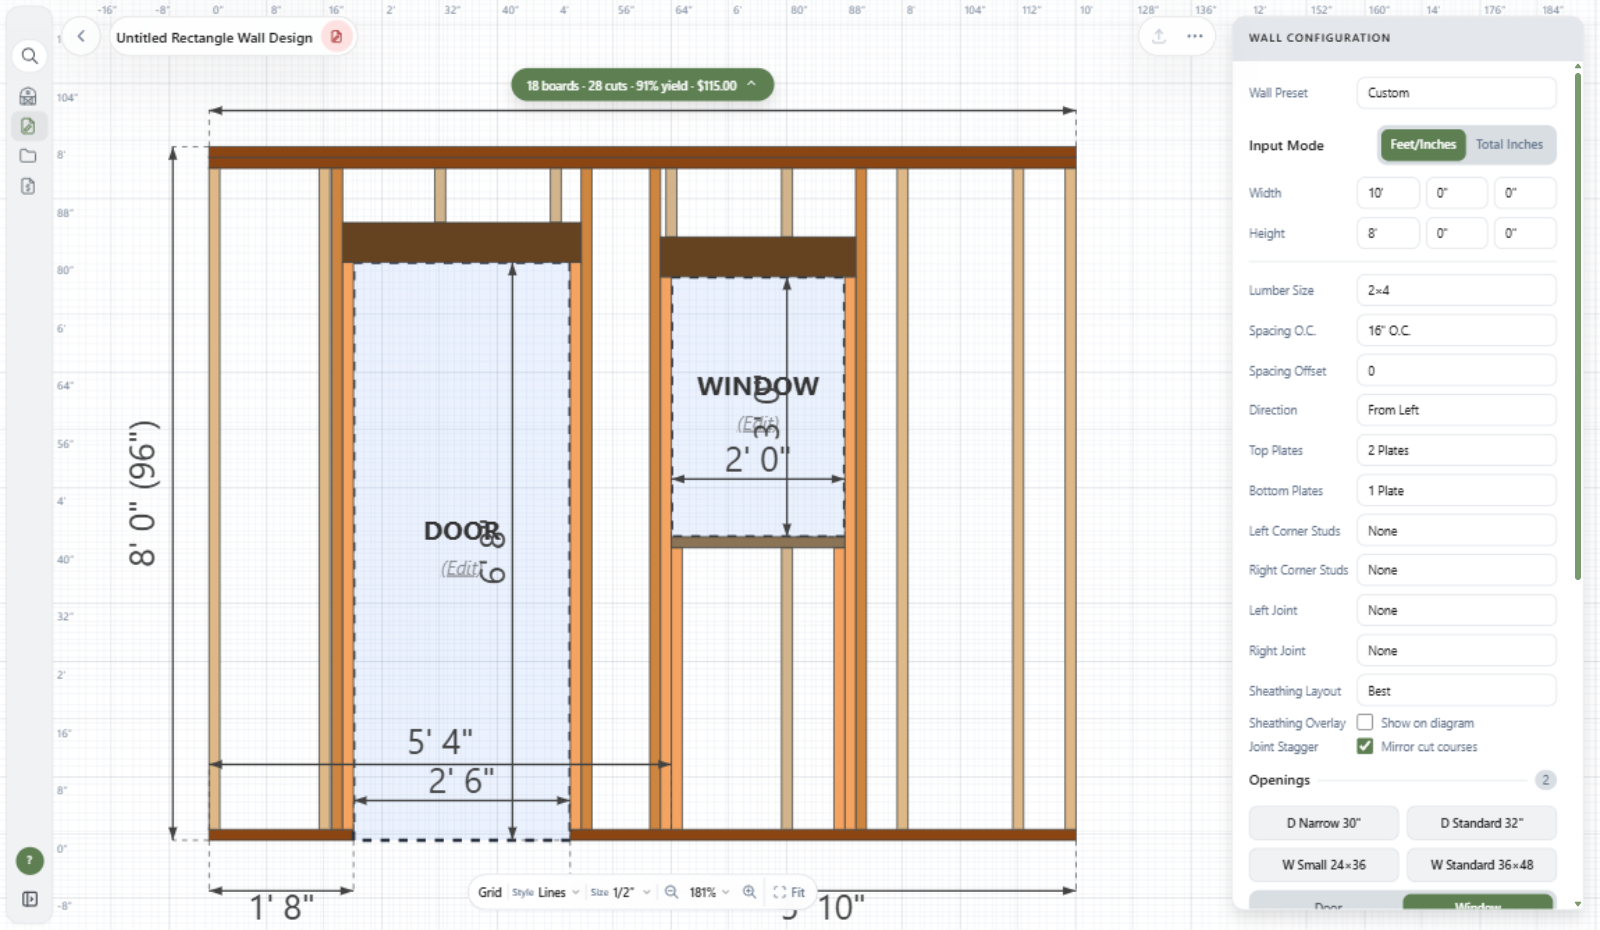Add a D Narrow 30" opening
Viewport: 1600px width, 930px height.
coord(1323,823)
